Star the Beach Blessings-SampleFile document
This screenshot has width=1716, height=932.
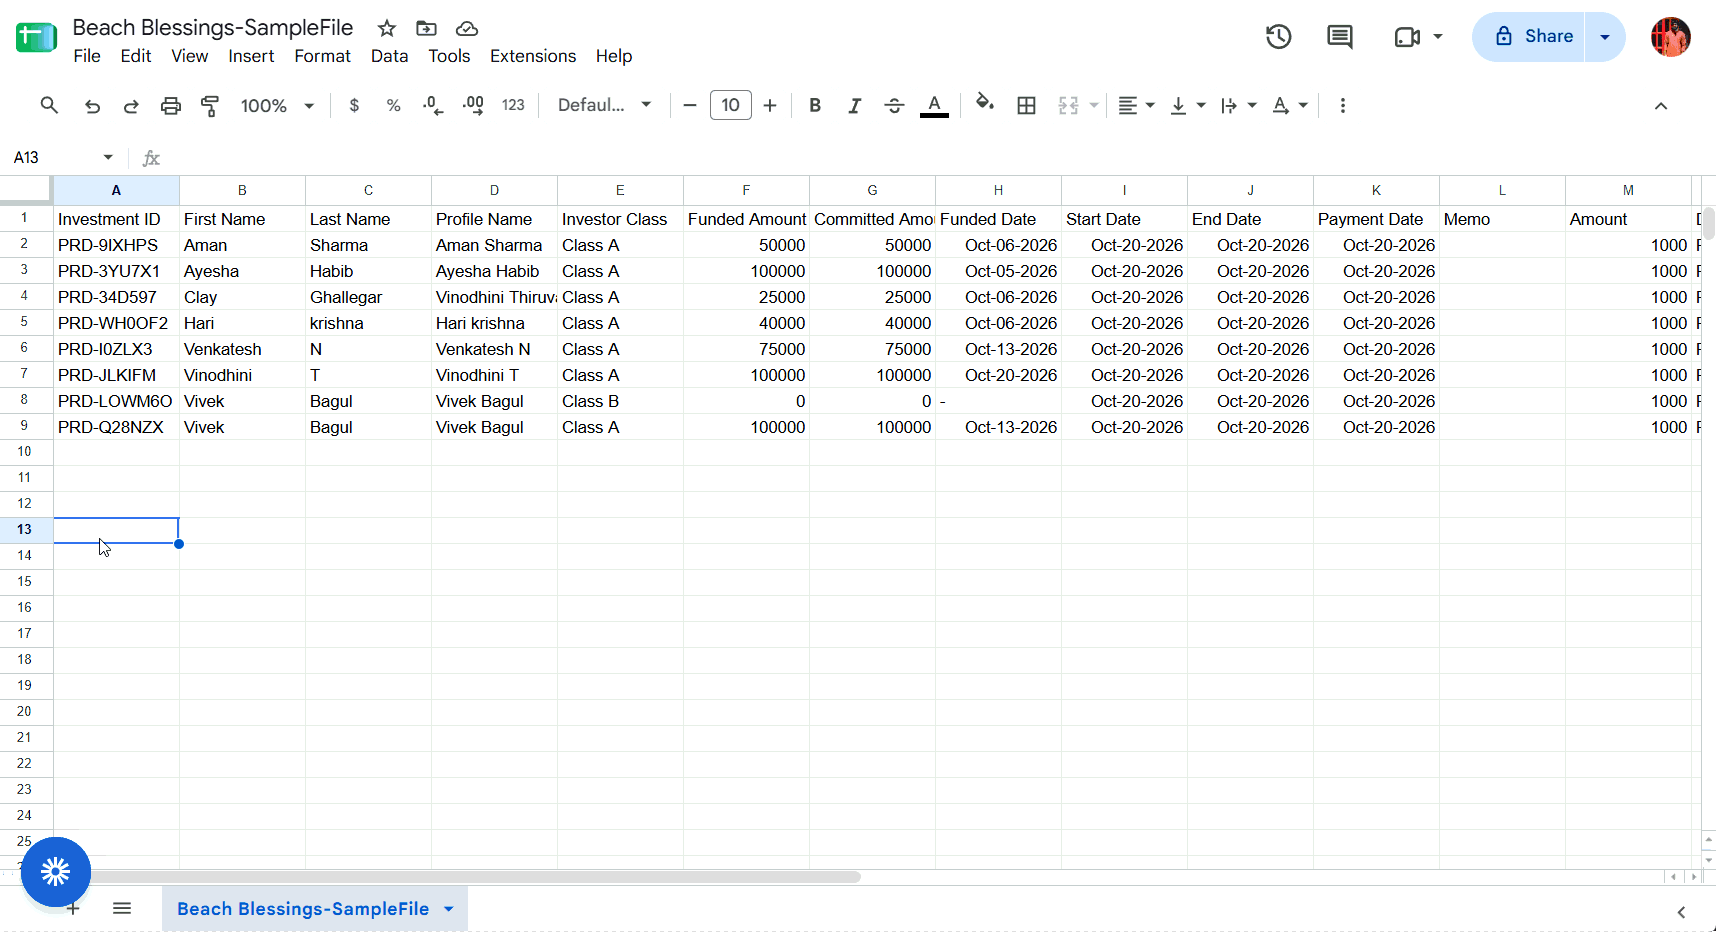387,28
